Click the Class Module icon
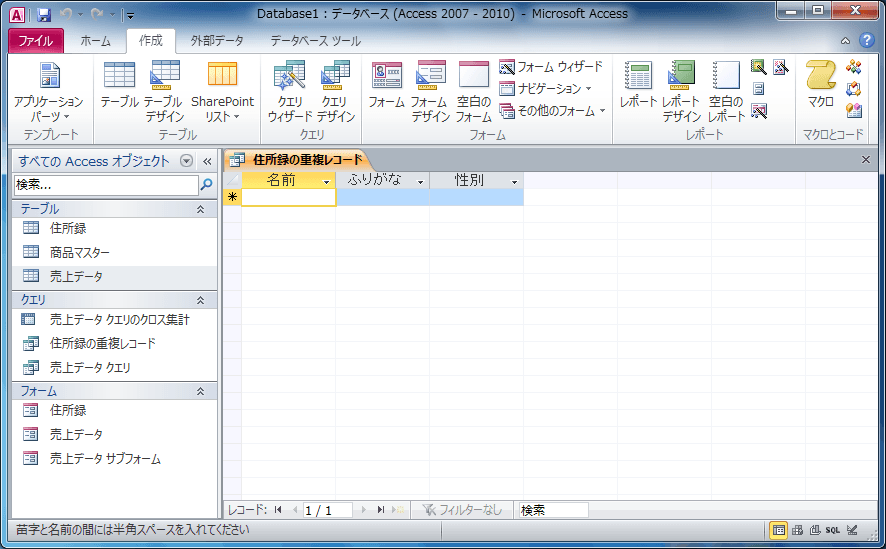This screenshot has width=886, height=549. point(854,89)
